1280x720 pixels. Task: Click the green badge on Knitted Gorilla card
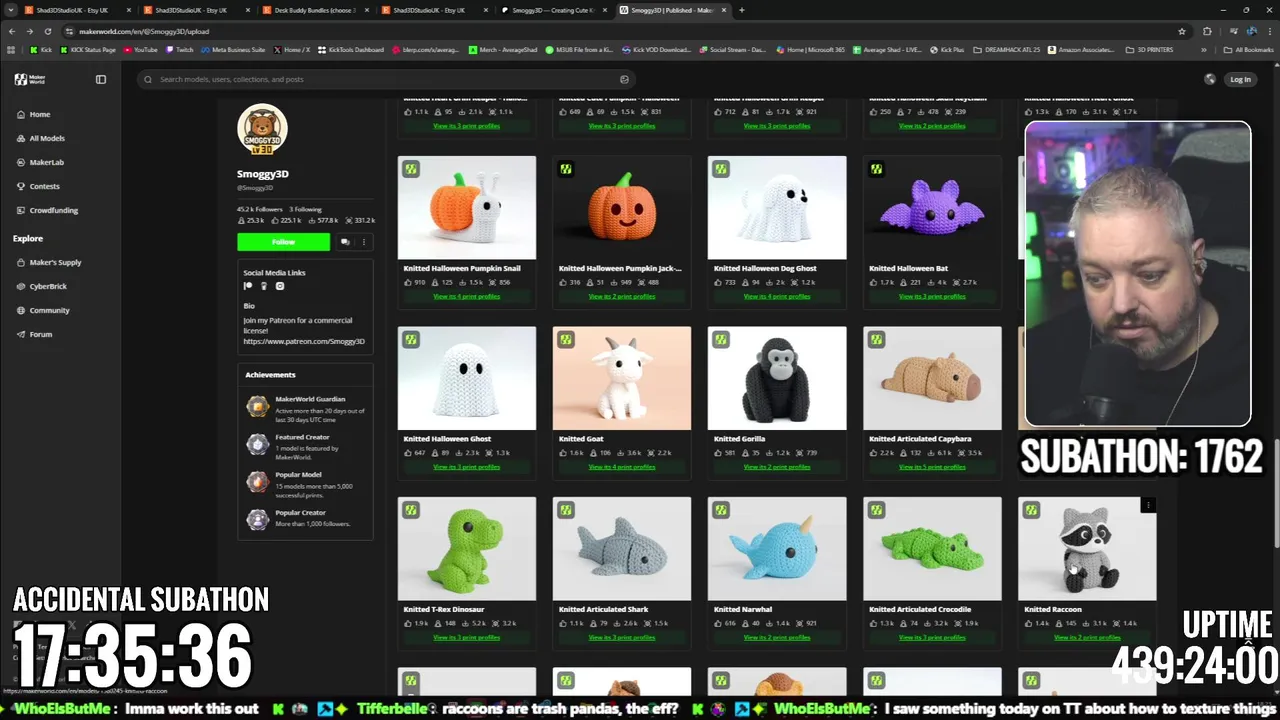[721, 340]
